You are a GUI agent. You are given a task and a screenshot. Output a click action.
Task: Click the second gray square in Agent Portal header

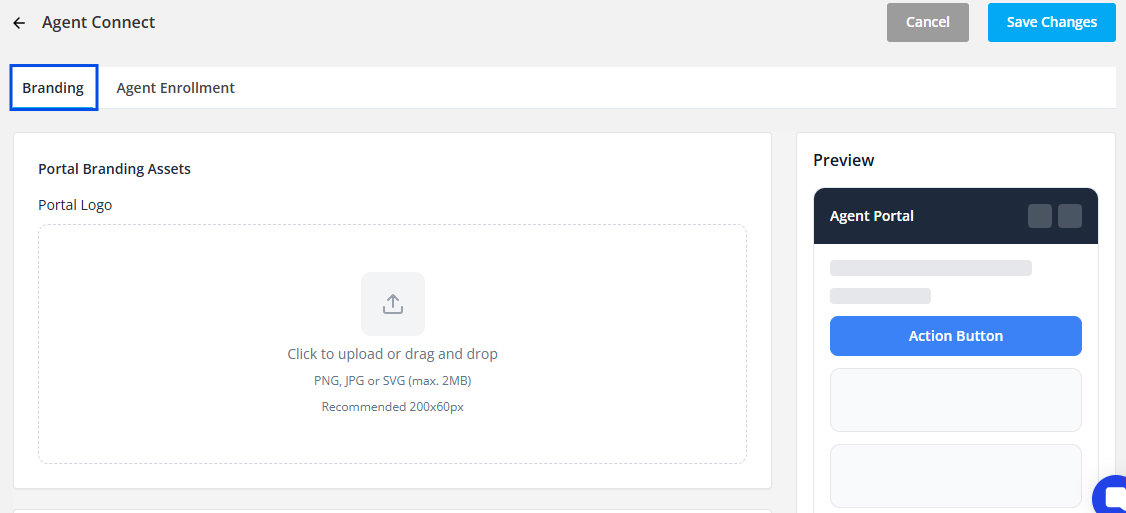(1070, 216)
